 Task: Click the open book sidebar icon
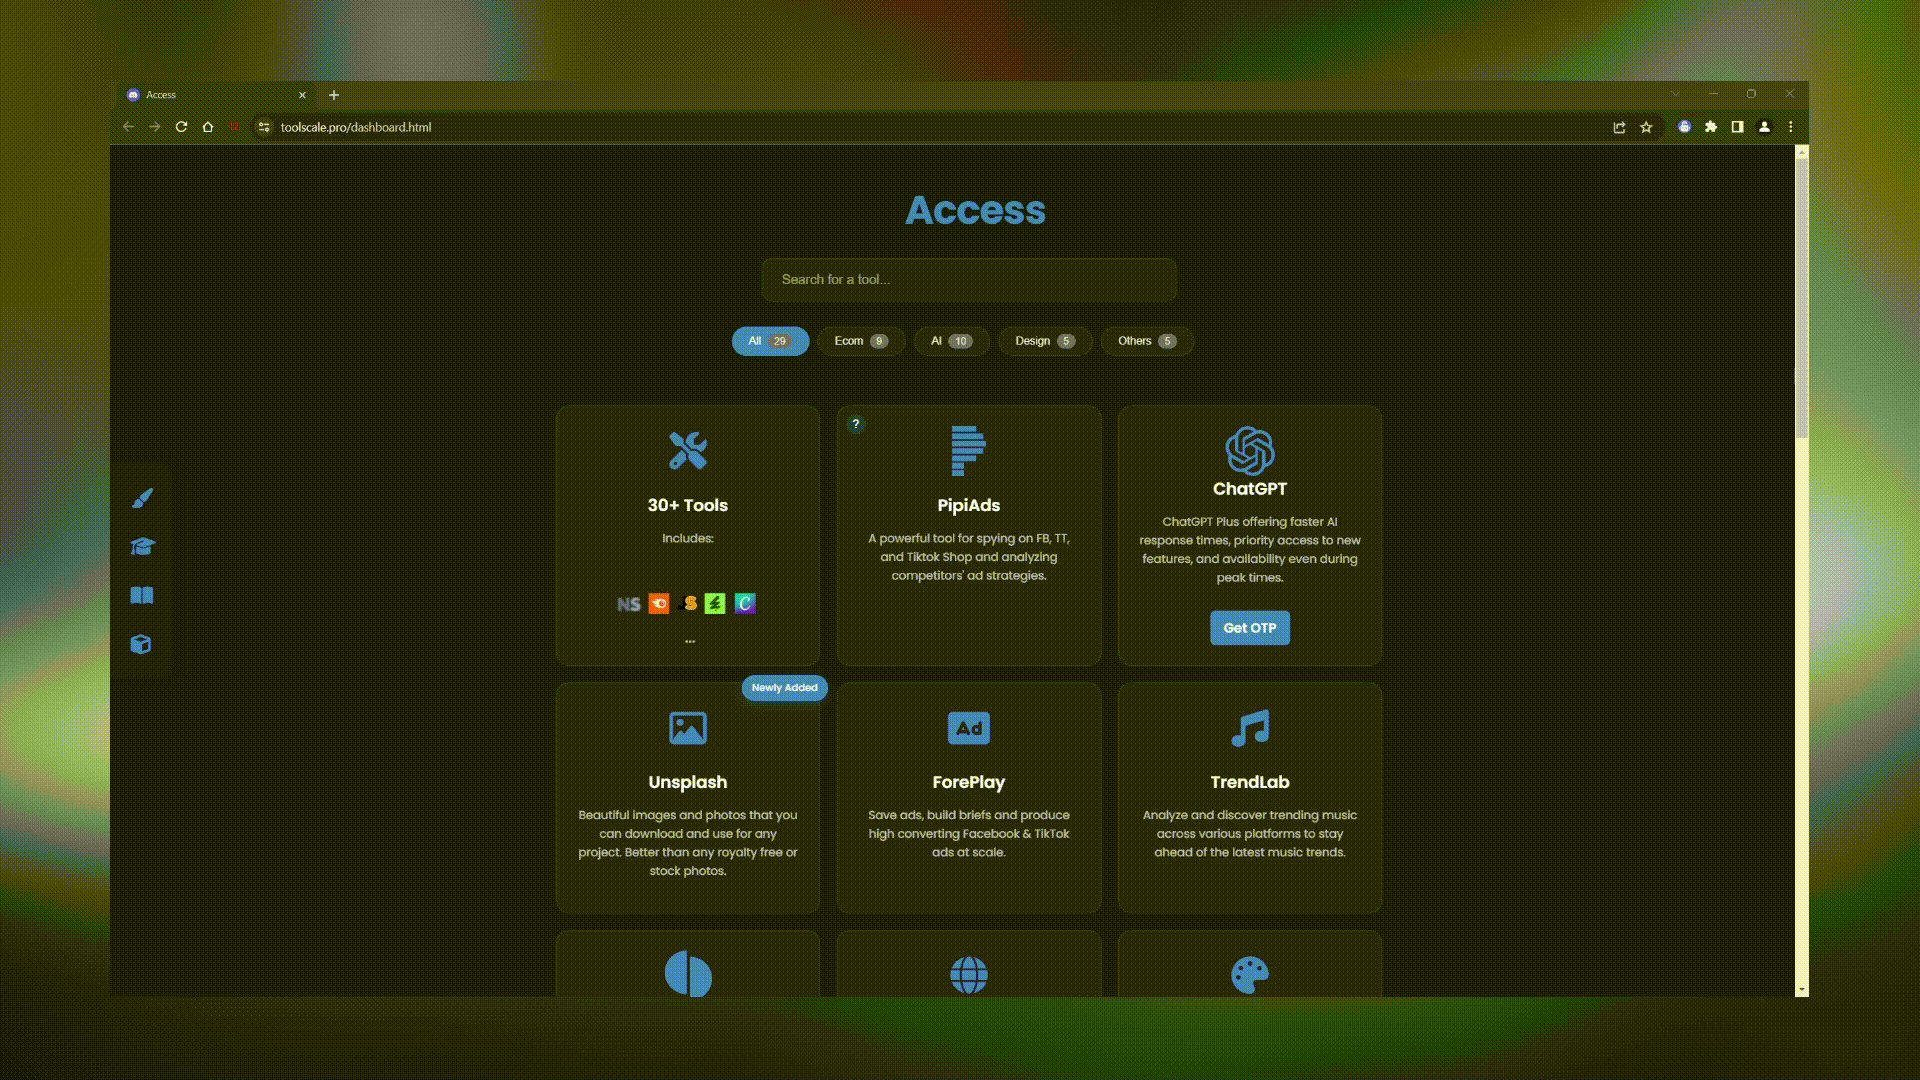[x=142, y=596]
